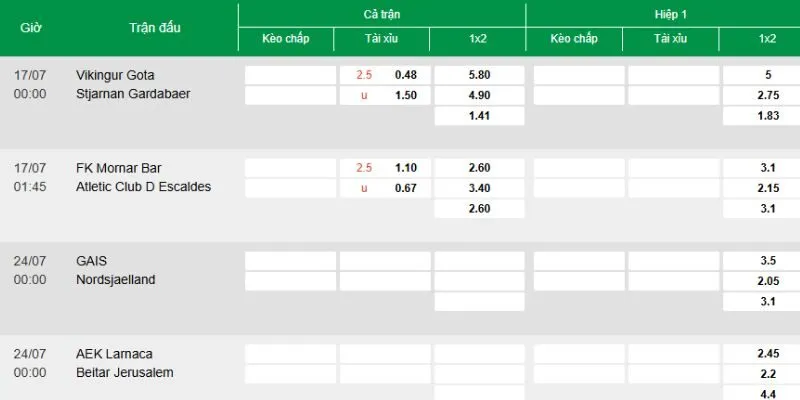Pick first-half odds 2.75 for Stjarnan Gardabaer
Viewport: 800px width, 400px height.
767,95
